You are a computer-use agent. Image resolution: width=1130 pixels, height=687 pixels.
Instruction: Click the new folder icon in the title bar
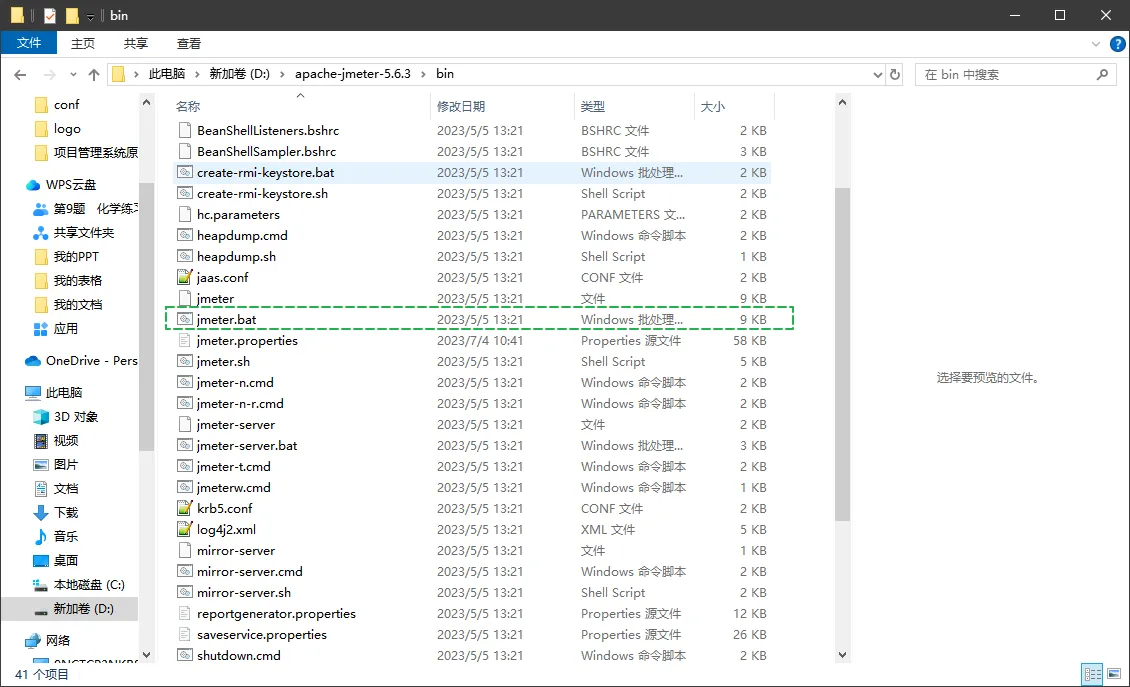coord(72,15)
